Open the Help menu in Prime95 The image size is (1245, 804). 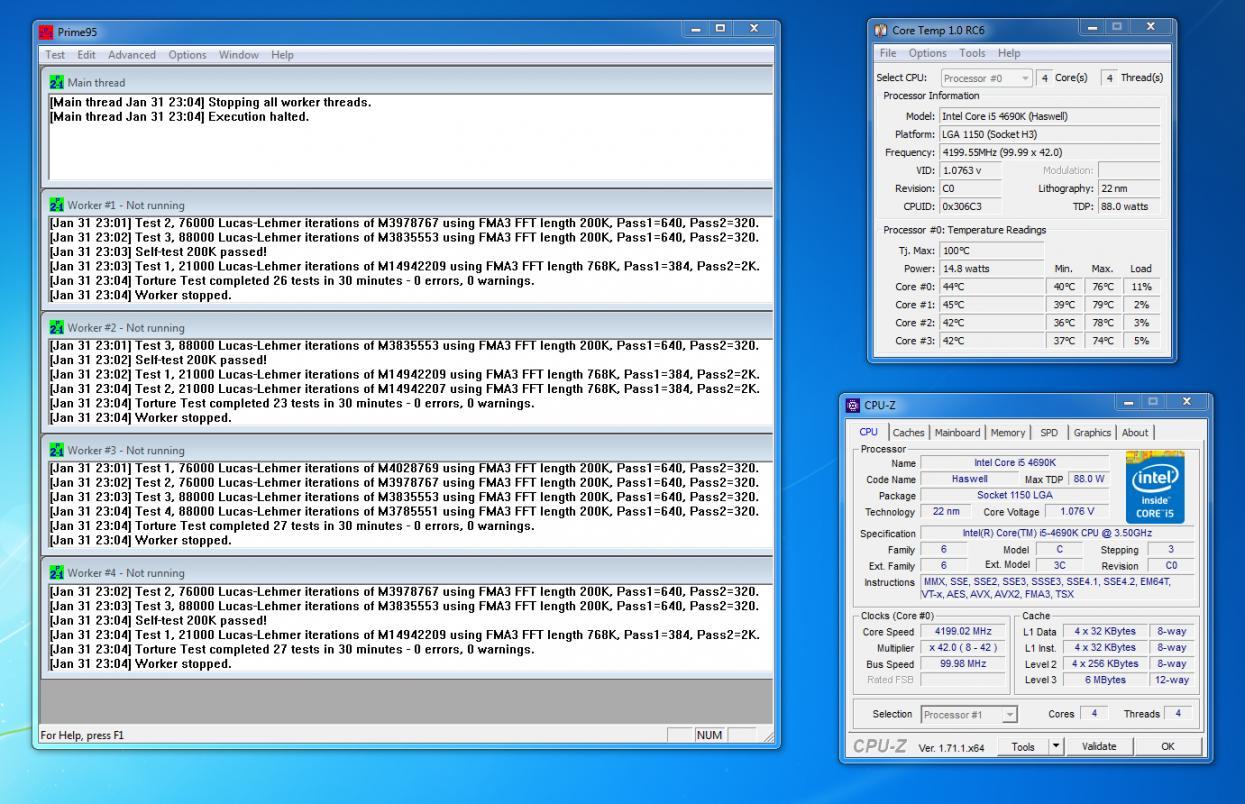coord(282,55)
